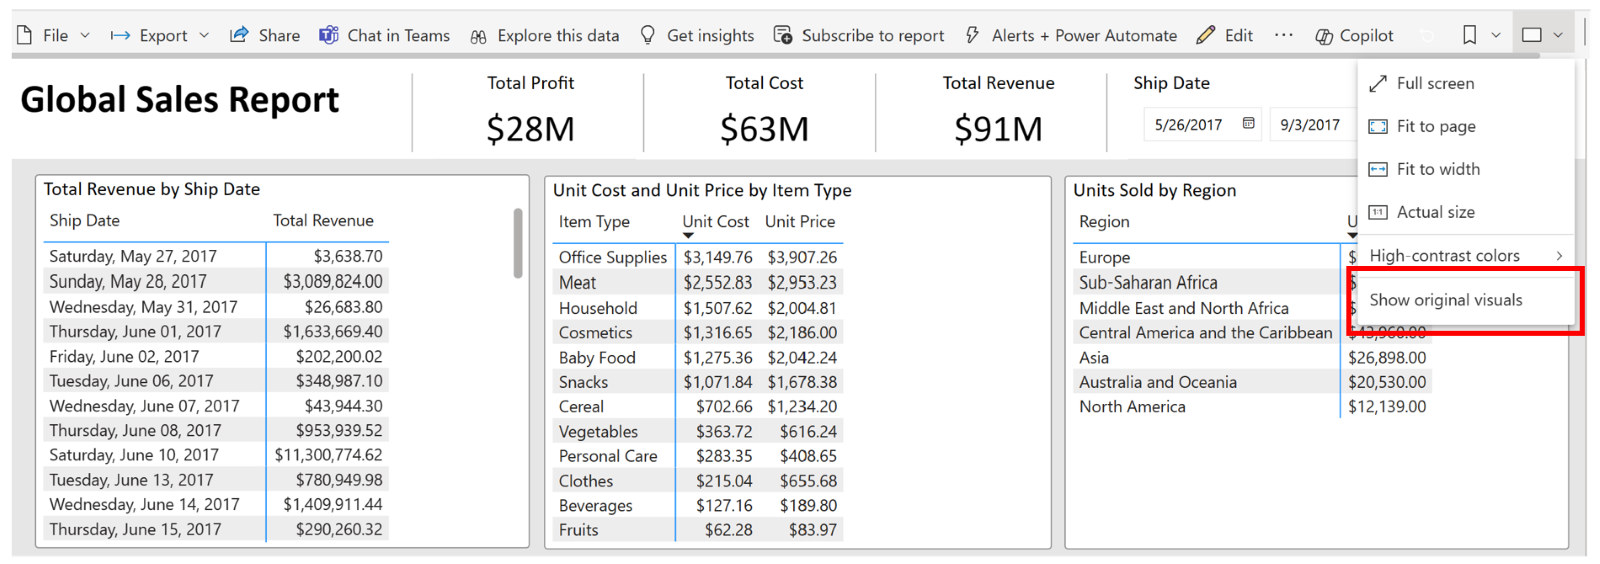The image size is (1600, 564).
Task: Select Actual size view
Action: pyautogui.click(x=1466, y=212)
